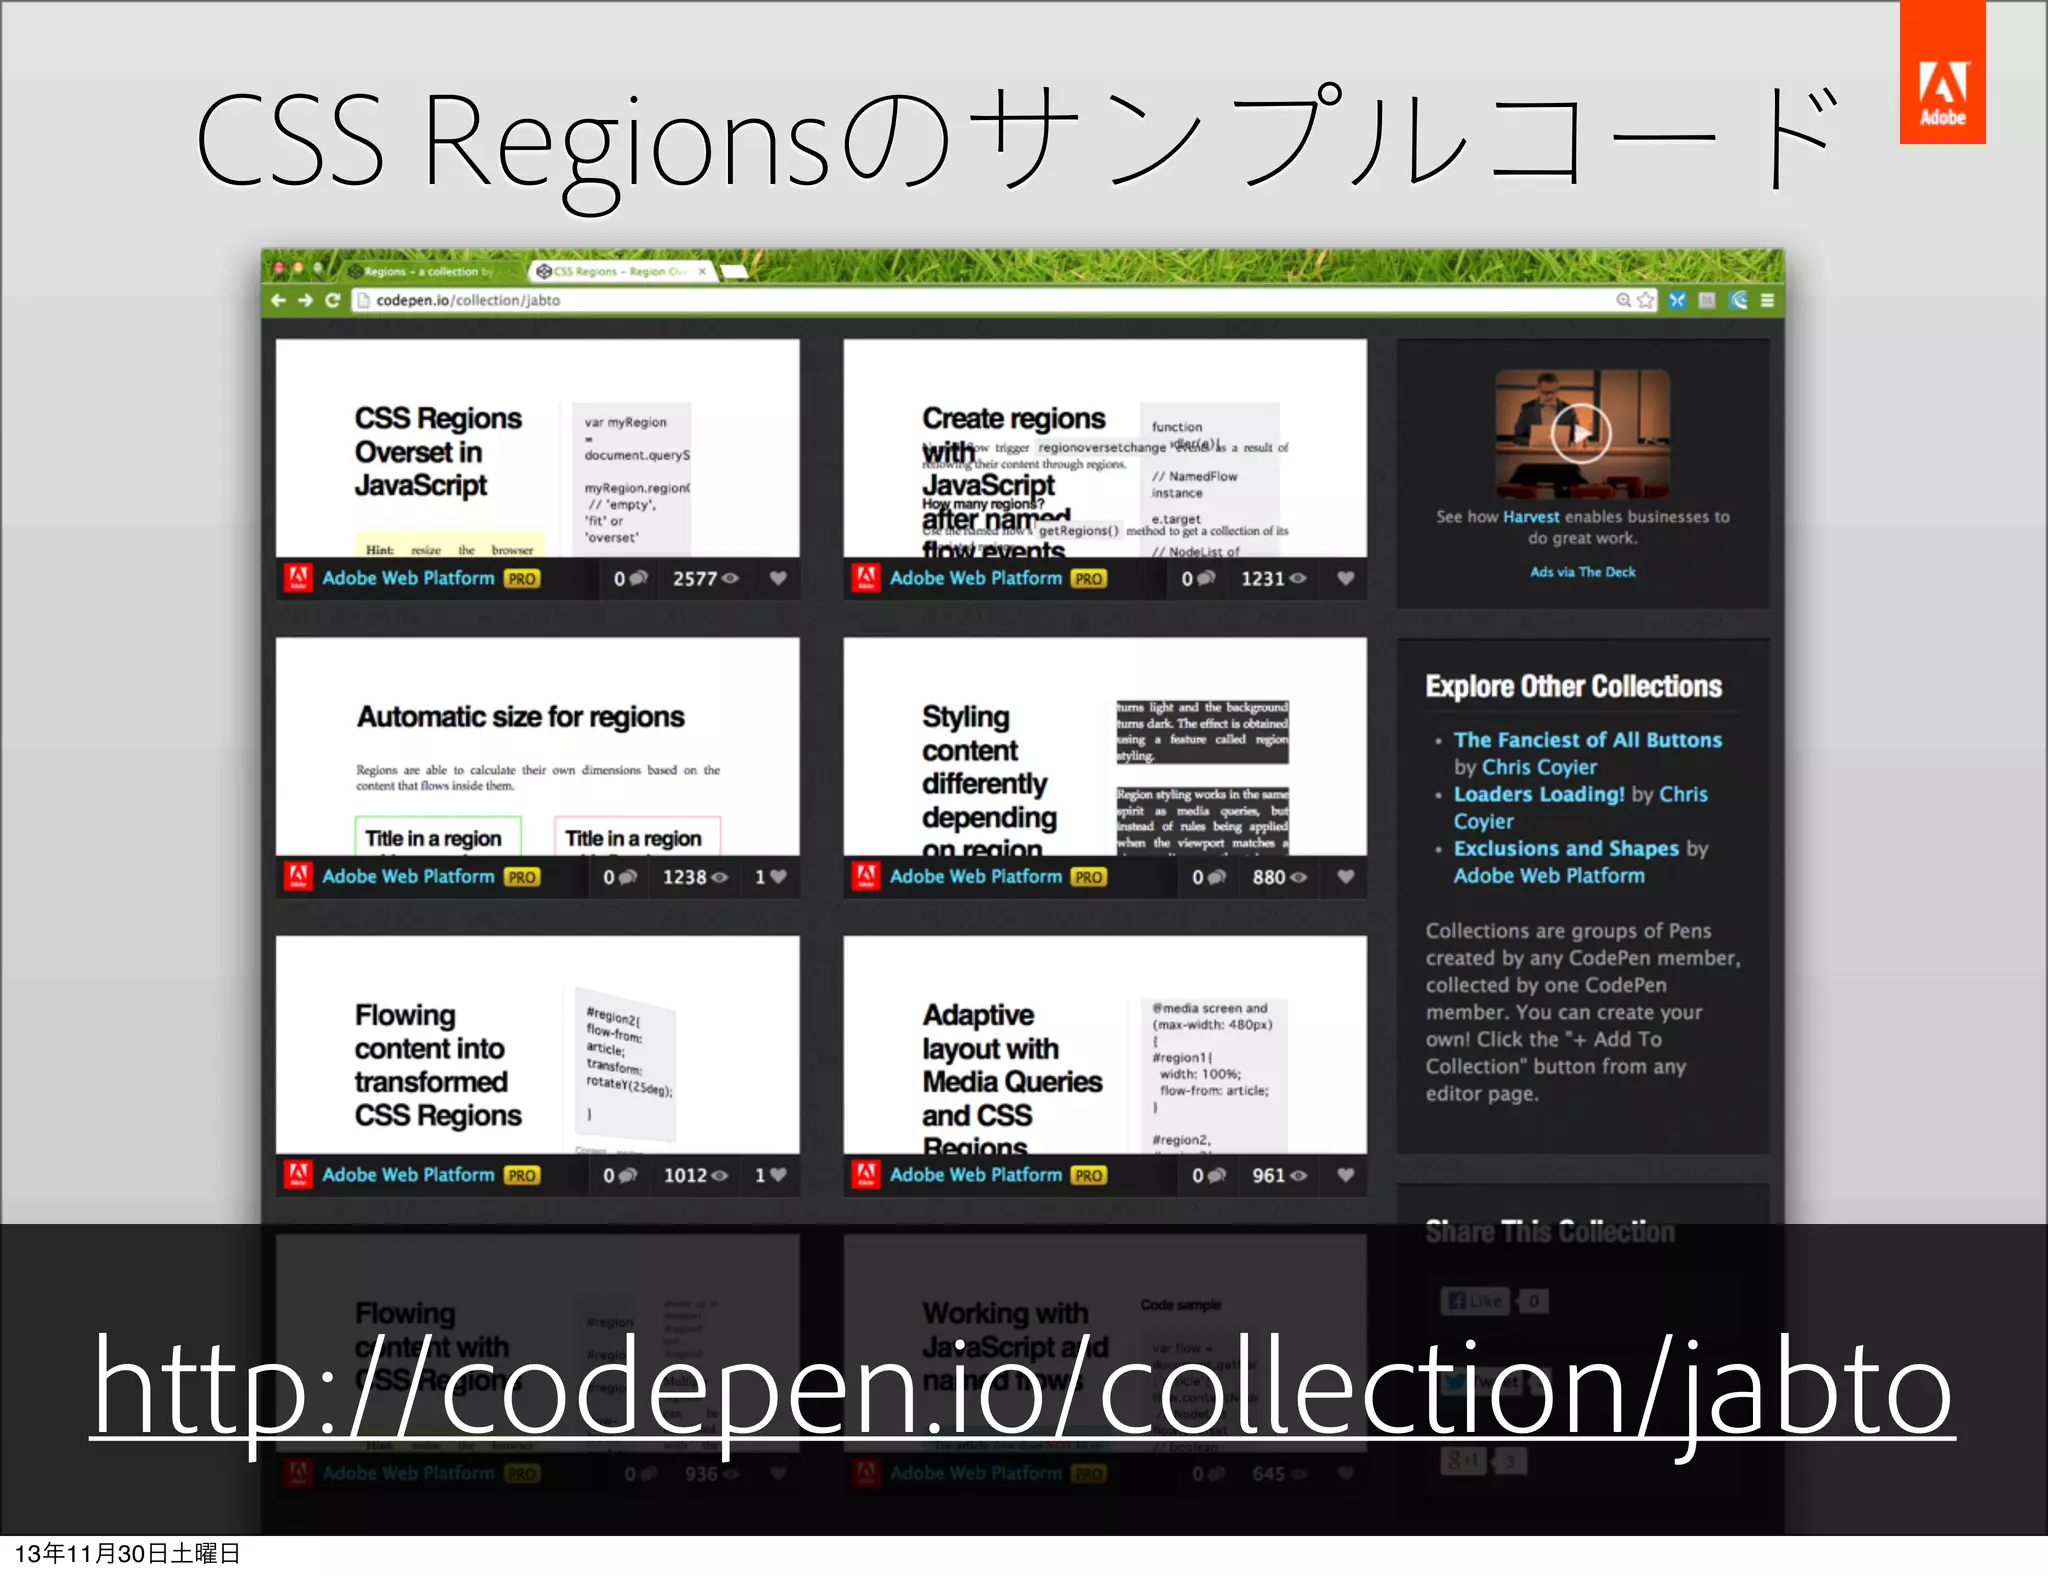Open Adobe Web Platform author on Automatic size pen
2048x1576 pixels.
coord(408,876)
